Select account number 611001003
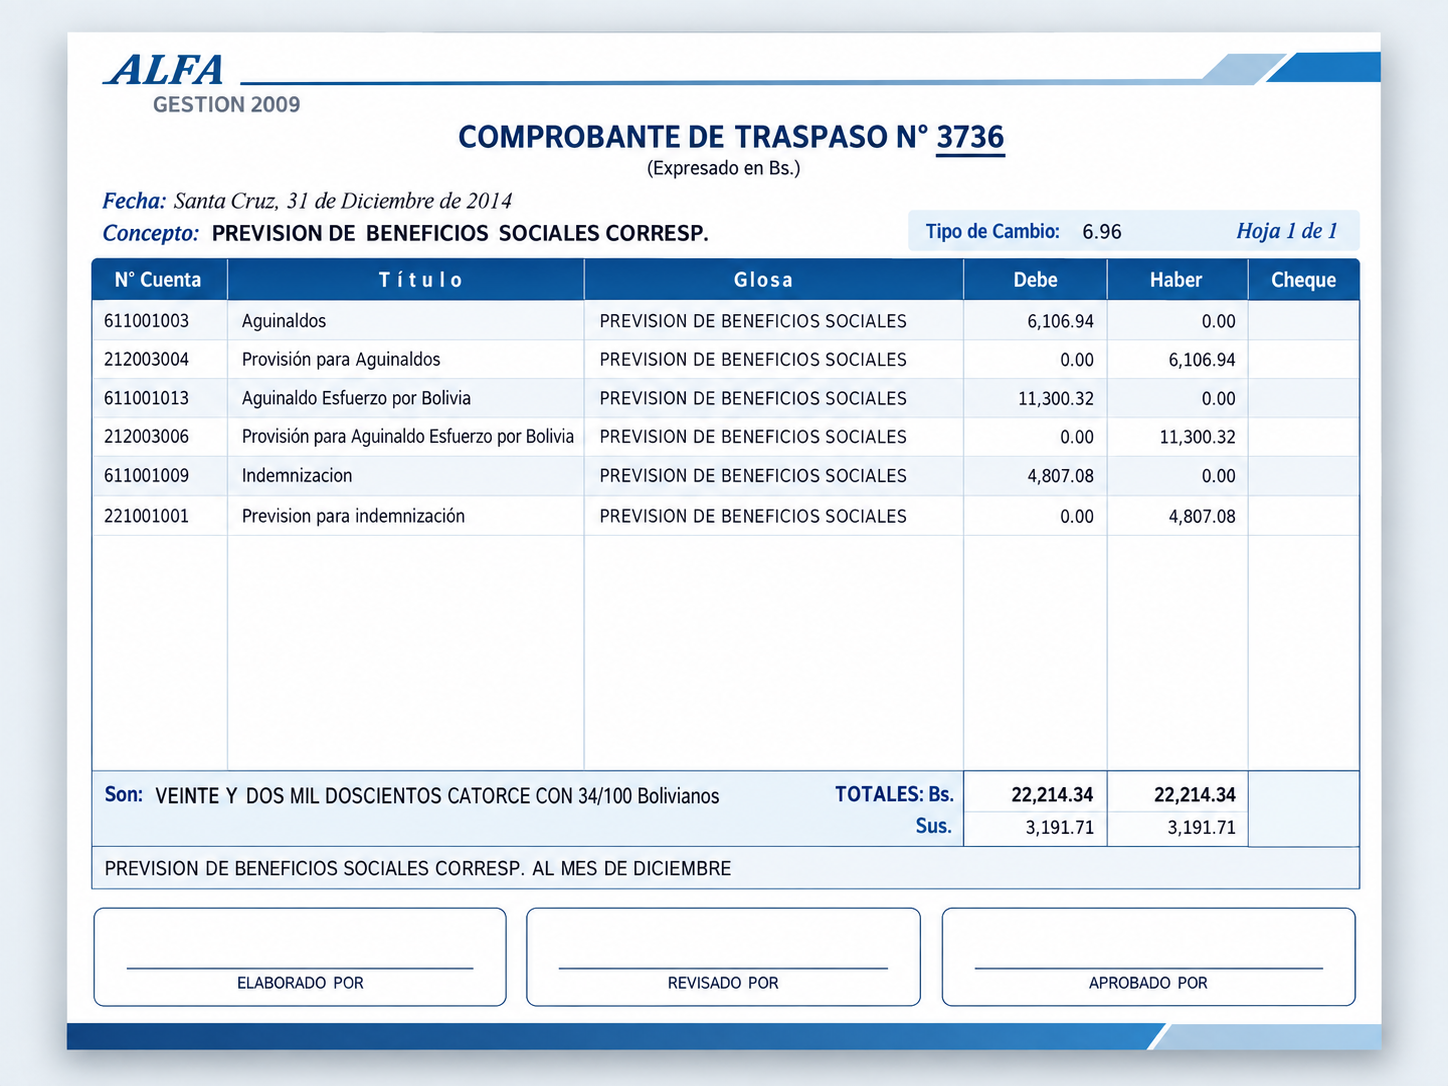The image size is (1448, 1086). tap(146, 321)
